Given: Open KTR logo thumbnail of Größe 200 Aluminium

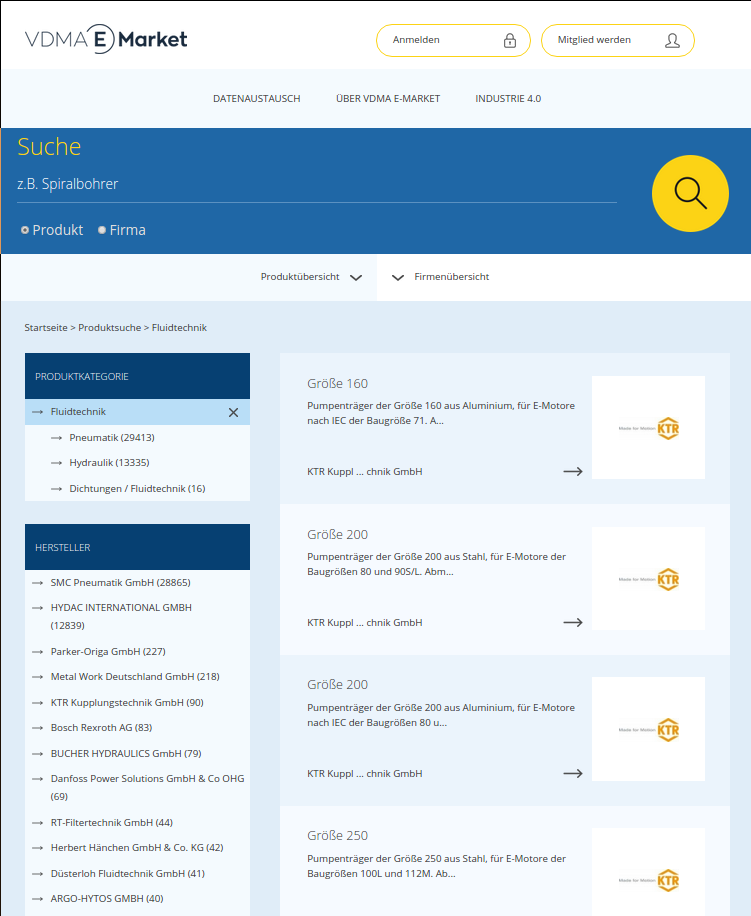Looking at the screenshot, I should click(x=648, y=729).
